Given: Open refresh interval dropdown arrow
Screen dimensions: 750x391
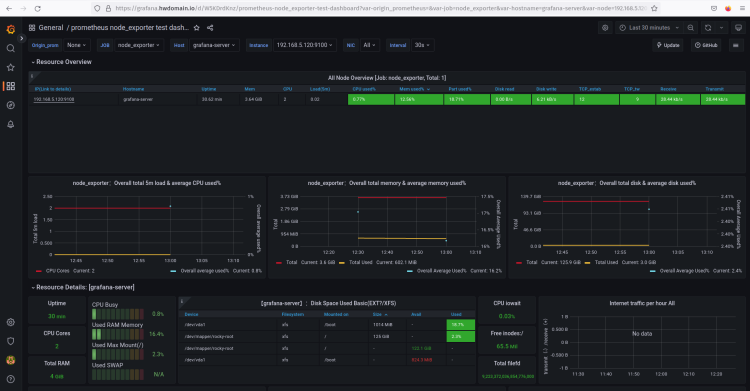Looking at the screenshot, I should (x=721, y=28).
